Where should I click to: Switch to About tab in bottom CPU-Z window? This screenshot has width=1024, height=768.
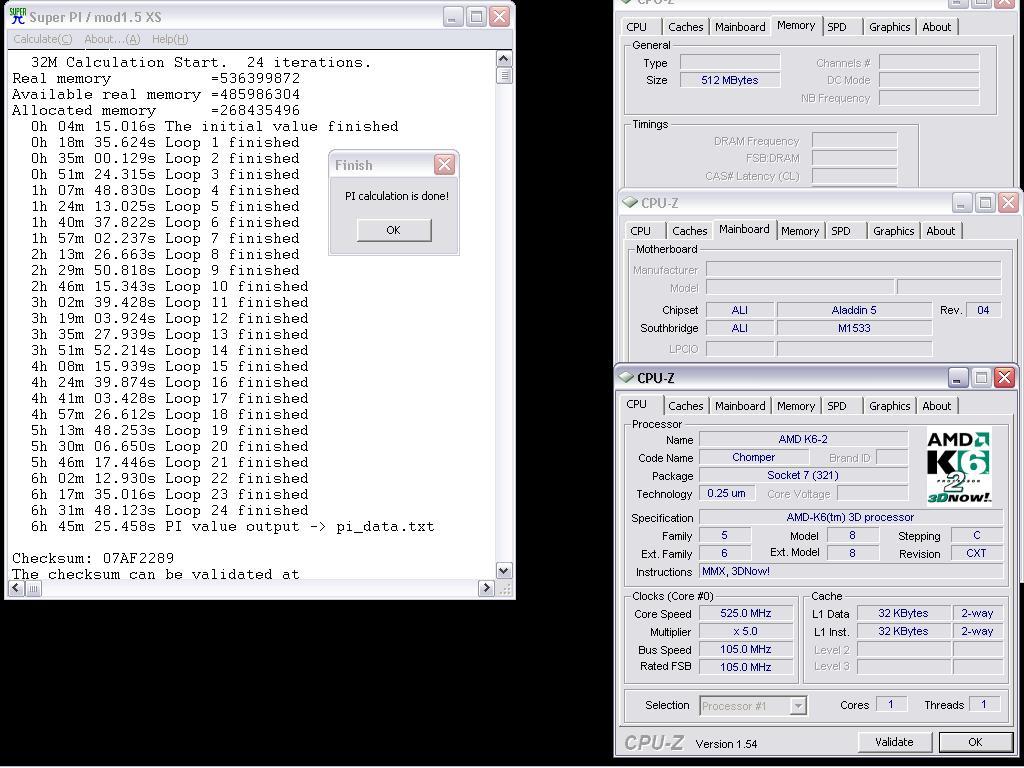point(936,406)
